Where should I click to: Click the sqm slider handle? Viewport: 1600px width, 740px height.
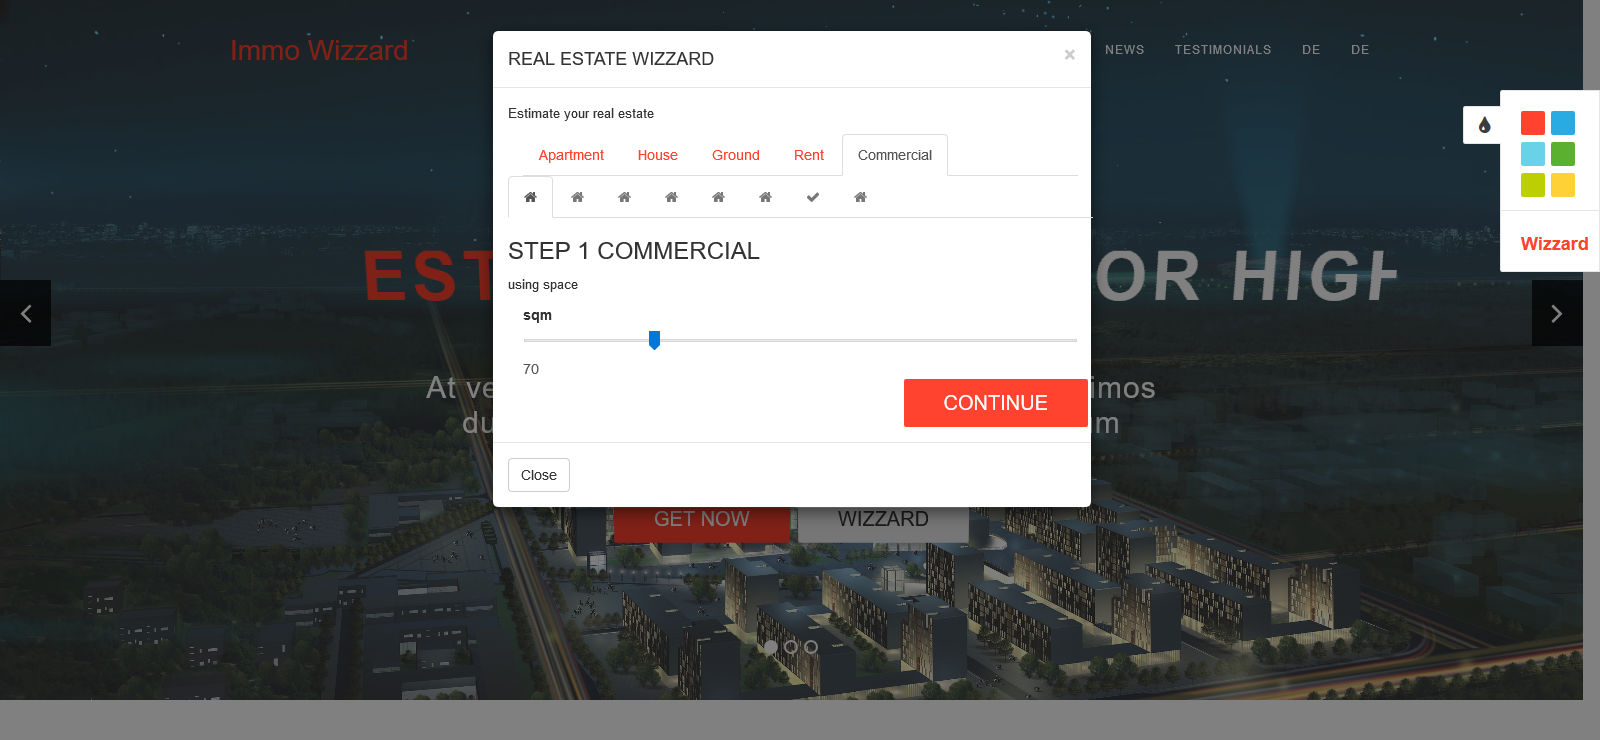click(x=654, y=340)
